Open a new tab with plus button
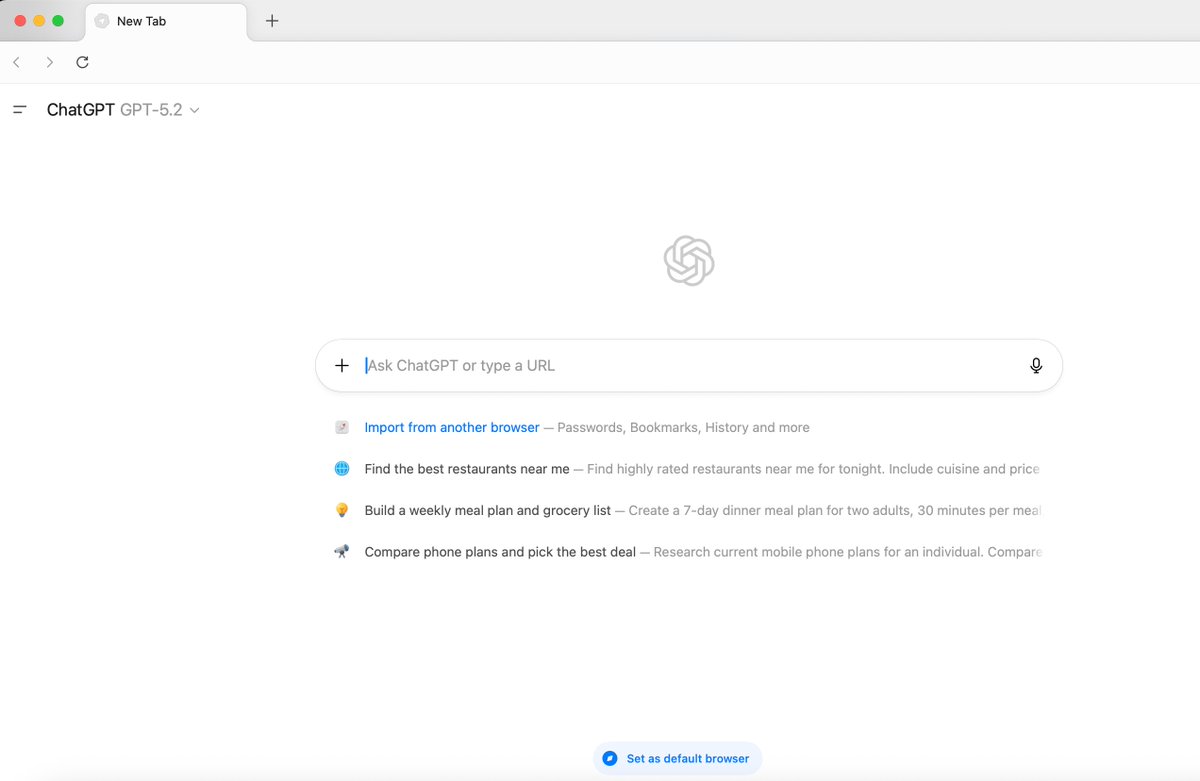 pos(272,21)
